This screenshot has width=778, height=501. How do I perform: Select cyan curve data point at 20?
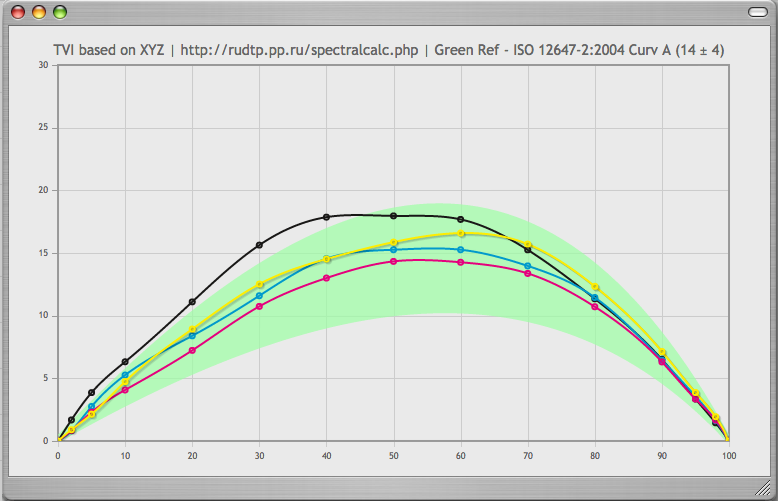(192, 336)
